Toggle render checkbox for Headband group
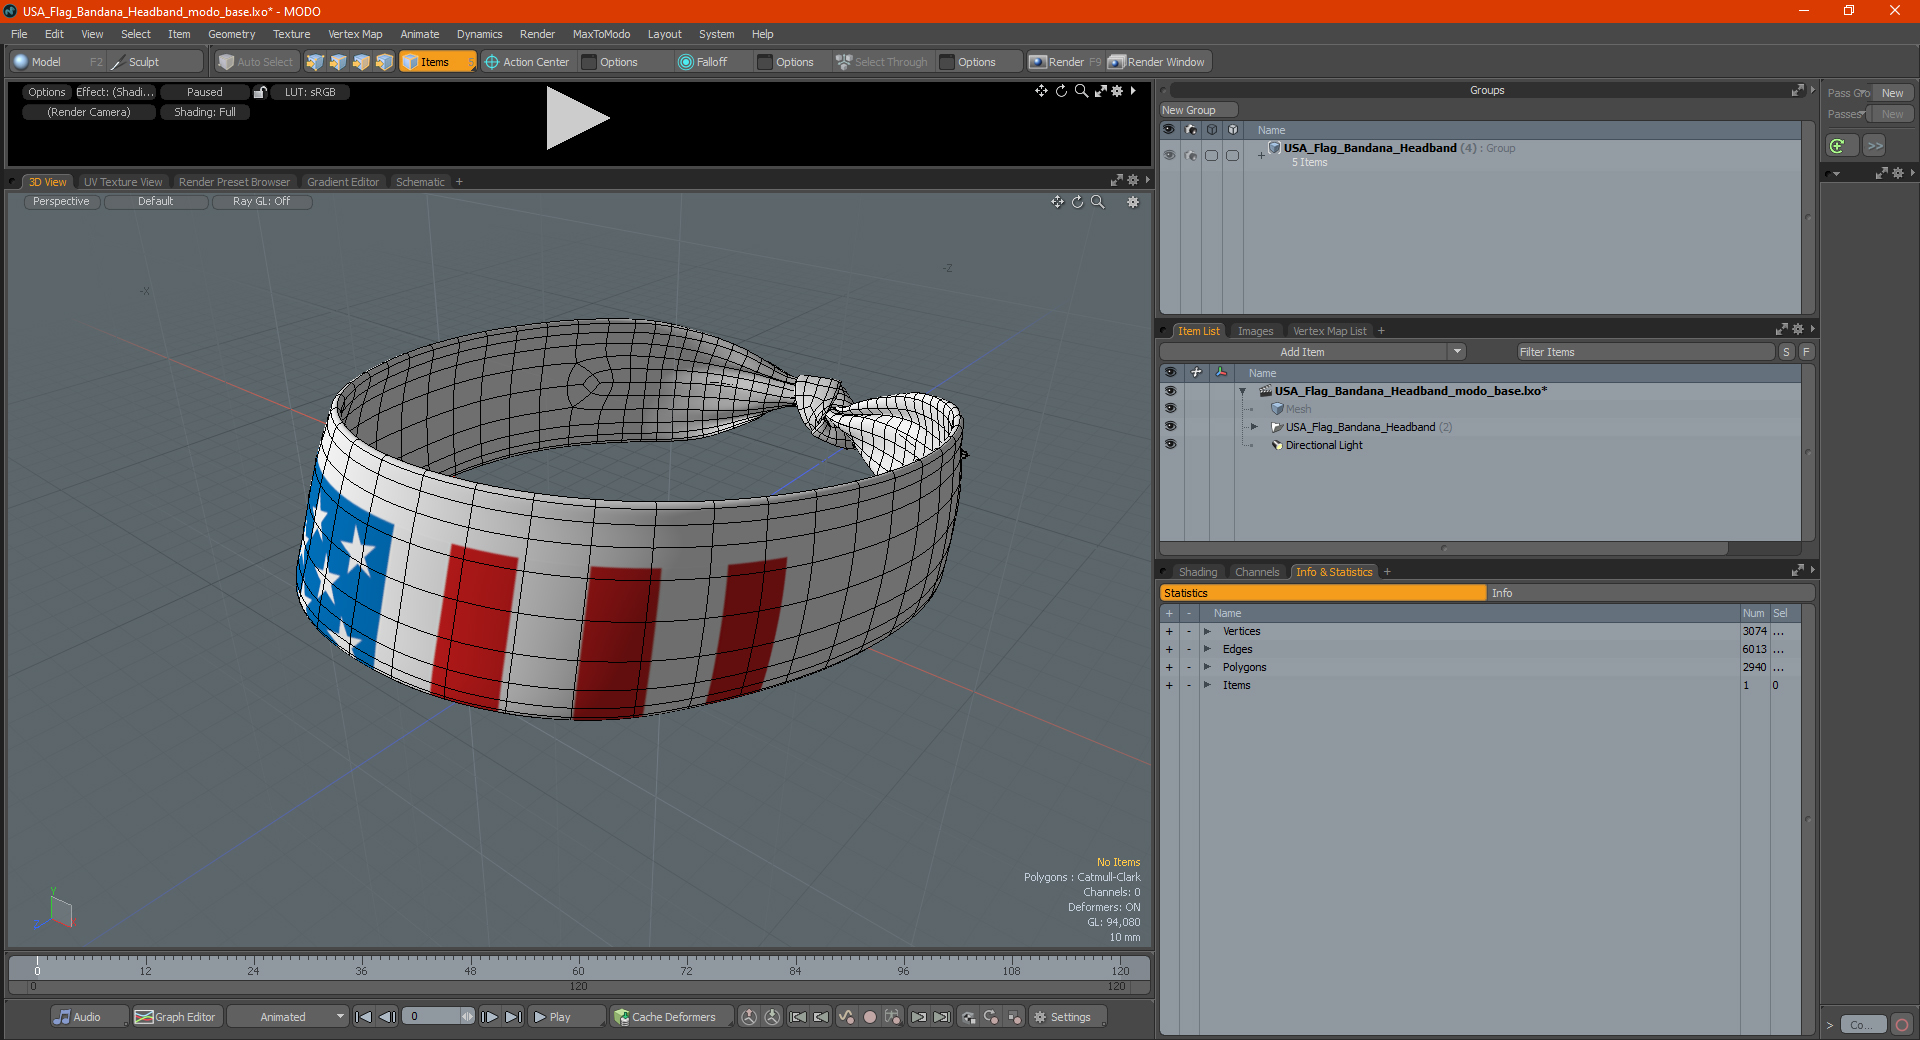Screen dimensions: 1920x1040 (x=1211, y=155)
